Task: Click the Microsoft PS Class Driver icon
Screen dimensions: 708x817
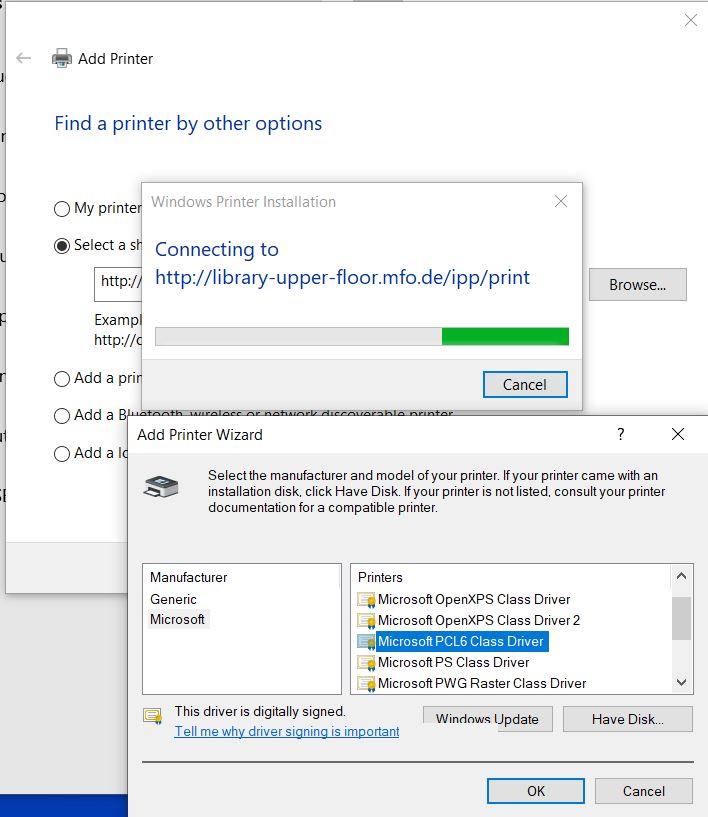Action: click(366, 663)
